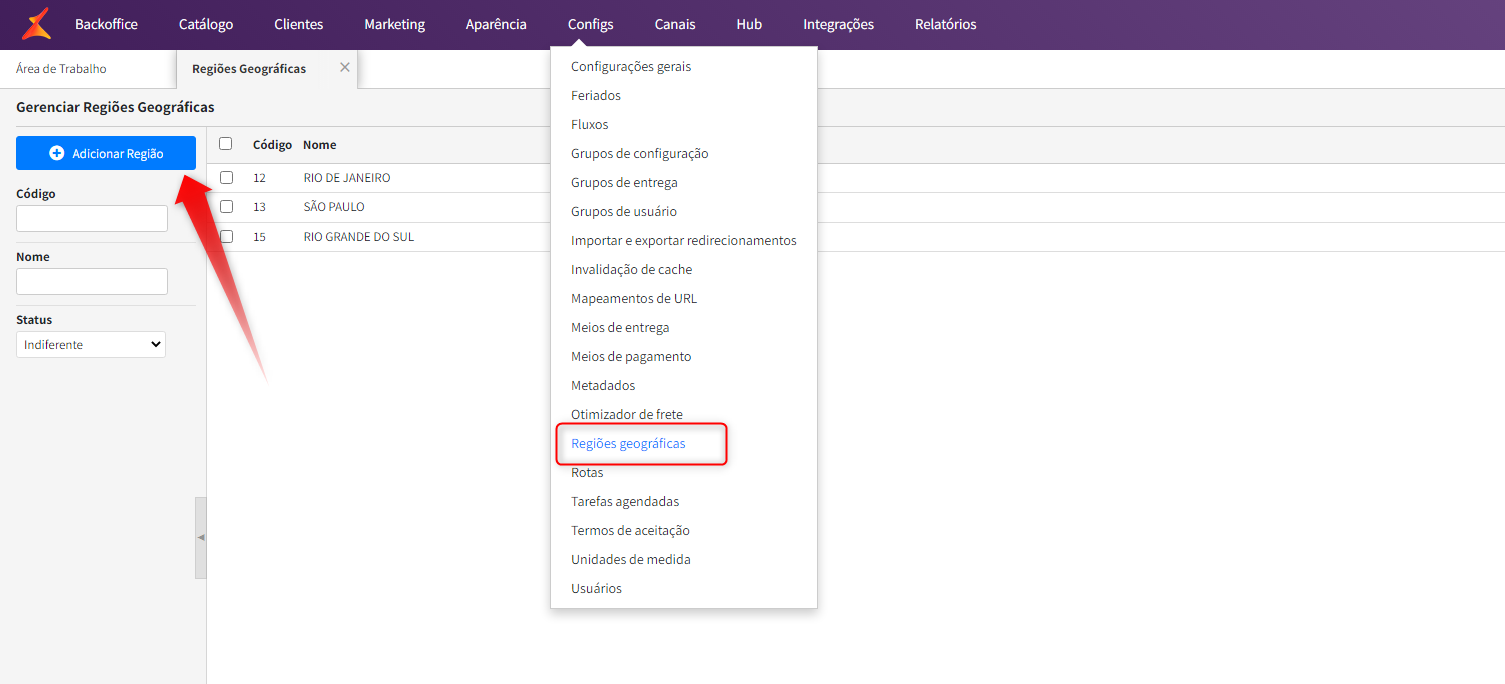The image size is (1505, 684).
Task: Click the RIO GRANDE DO SUL name cell
Action: click(359, 237)
